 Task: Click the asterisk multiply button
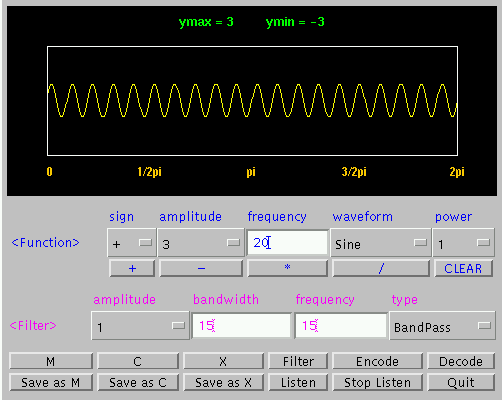pos(287,268)
